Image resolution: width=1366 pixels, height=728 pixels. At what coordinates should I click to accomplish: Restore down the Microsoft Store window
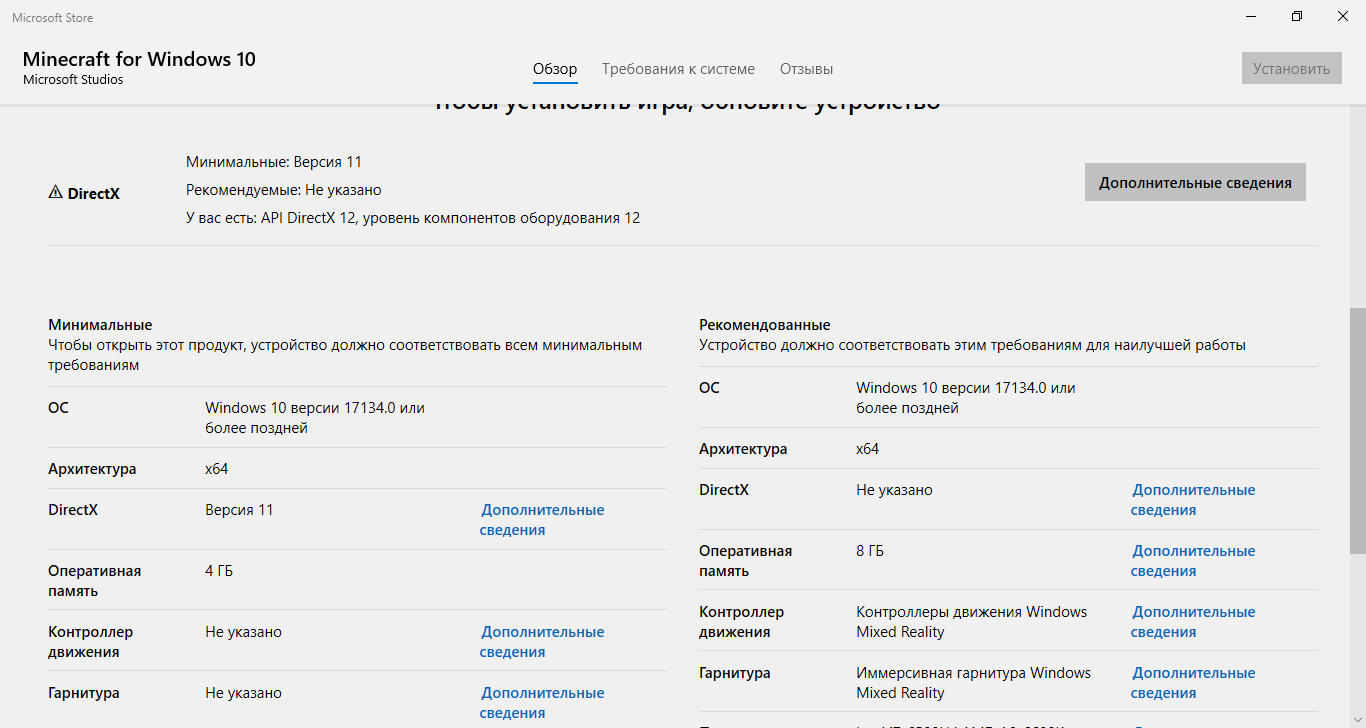click(1297, 17)
